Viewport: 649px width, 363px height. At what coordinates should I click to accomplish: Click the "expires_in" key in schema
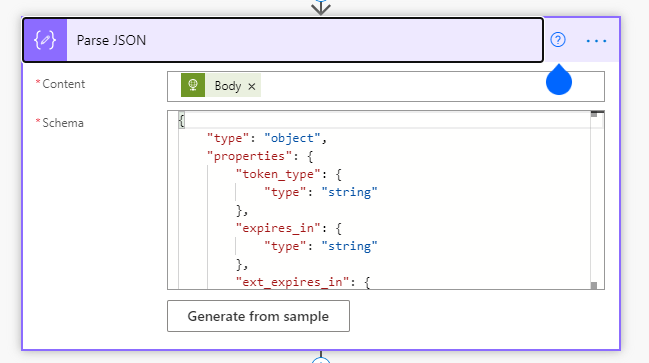pyautogui.click(x=278, y=228)
